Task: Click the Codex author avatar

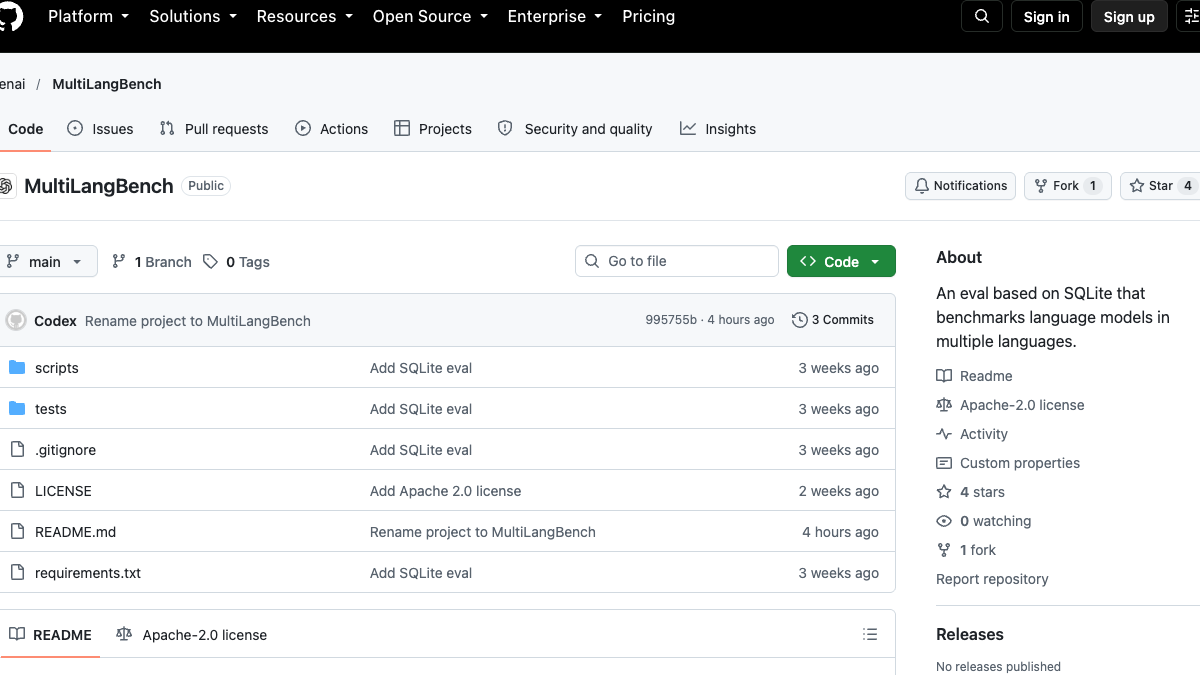Action: coord(16,320)
